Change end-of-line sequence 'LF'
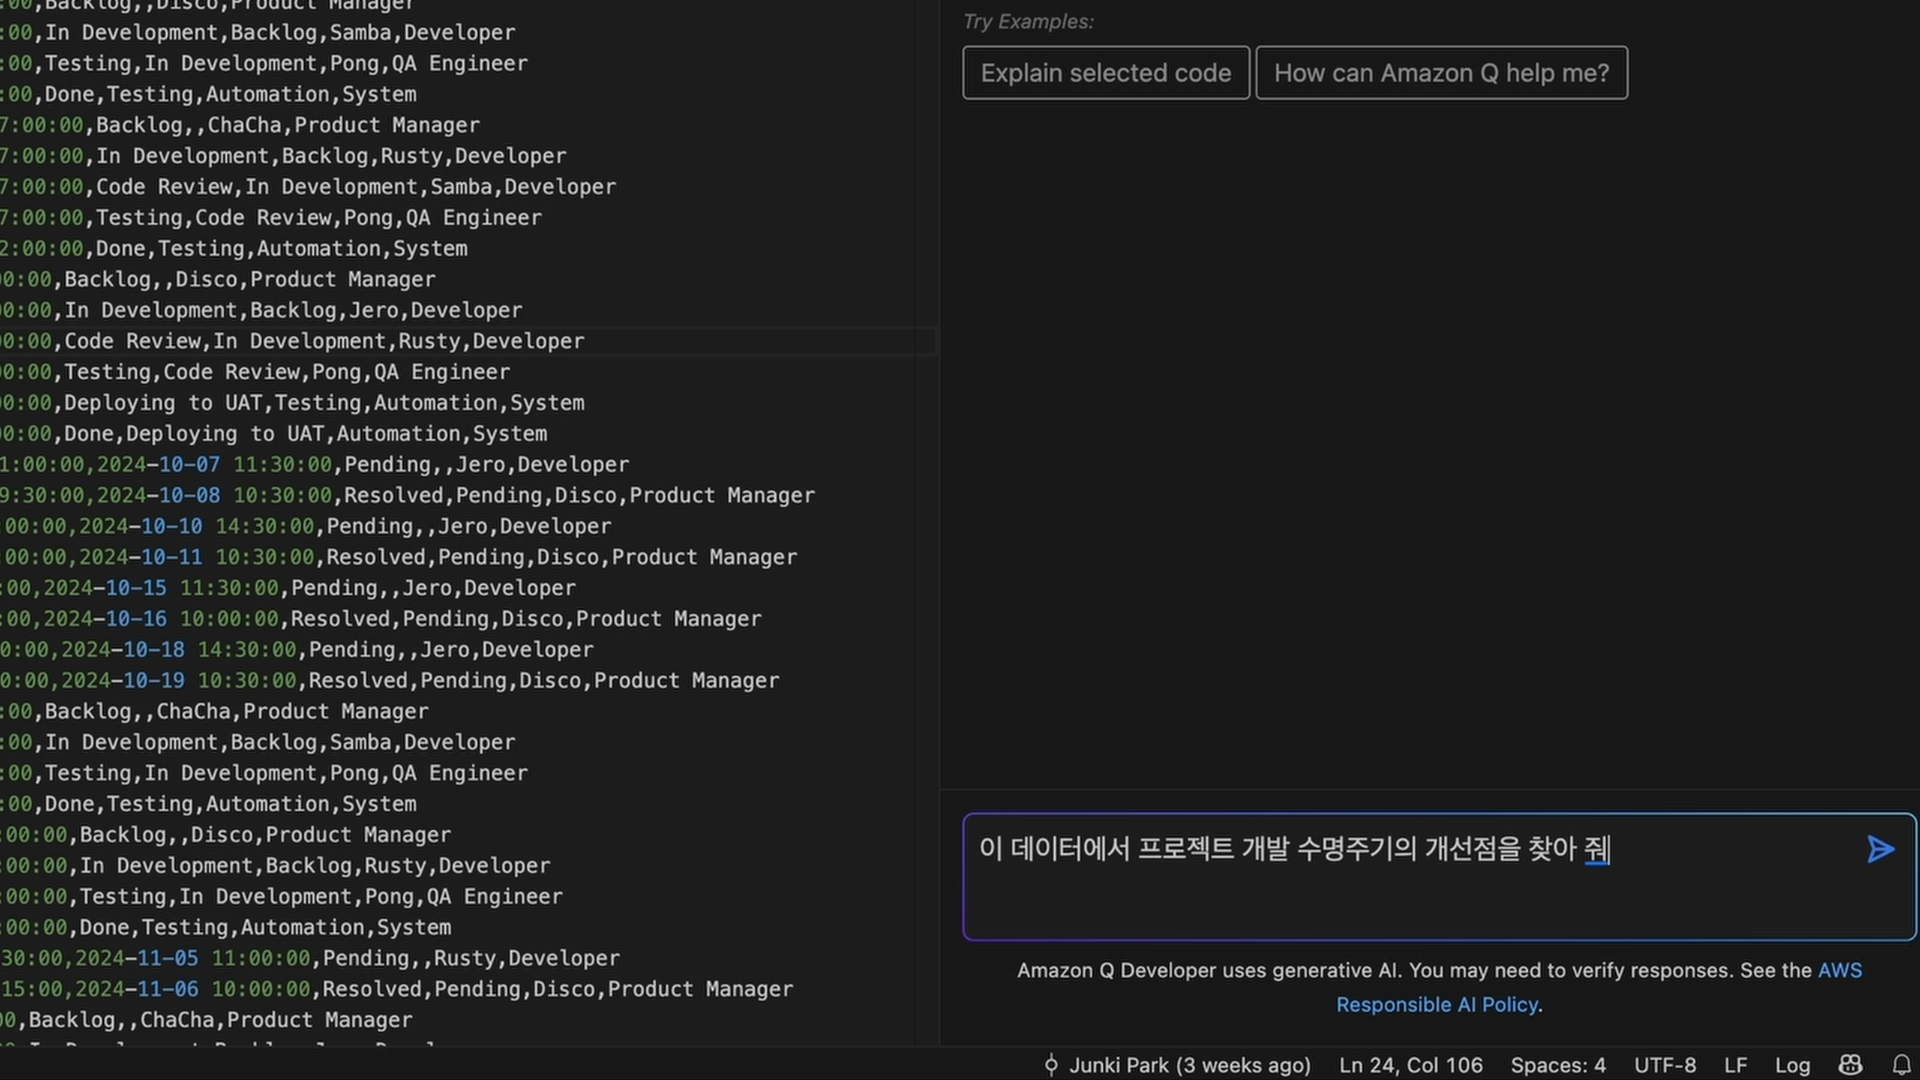This screenshot has width=1920, height=1080. pyautogui.click(x=1735, y=1065)
